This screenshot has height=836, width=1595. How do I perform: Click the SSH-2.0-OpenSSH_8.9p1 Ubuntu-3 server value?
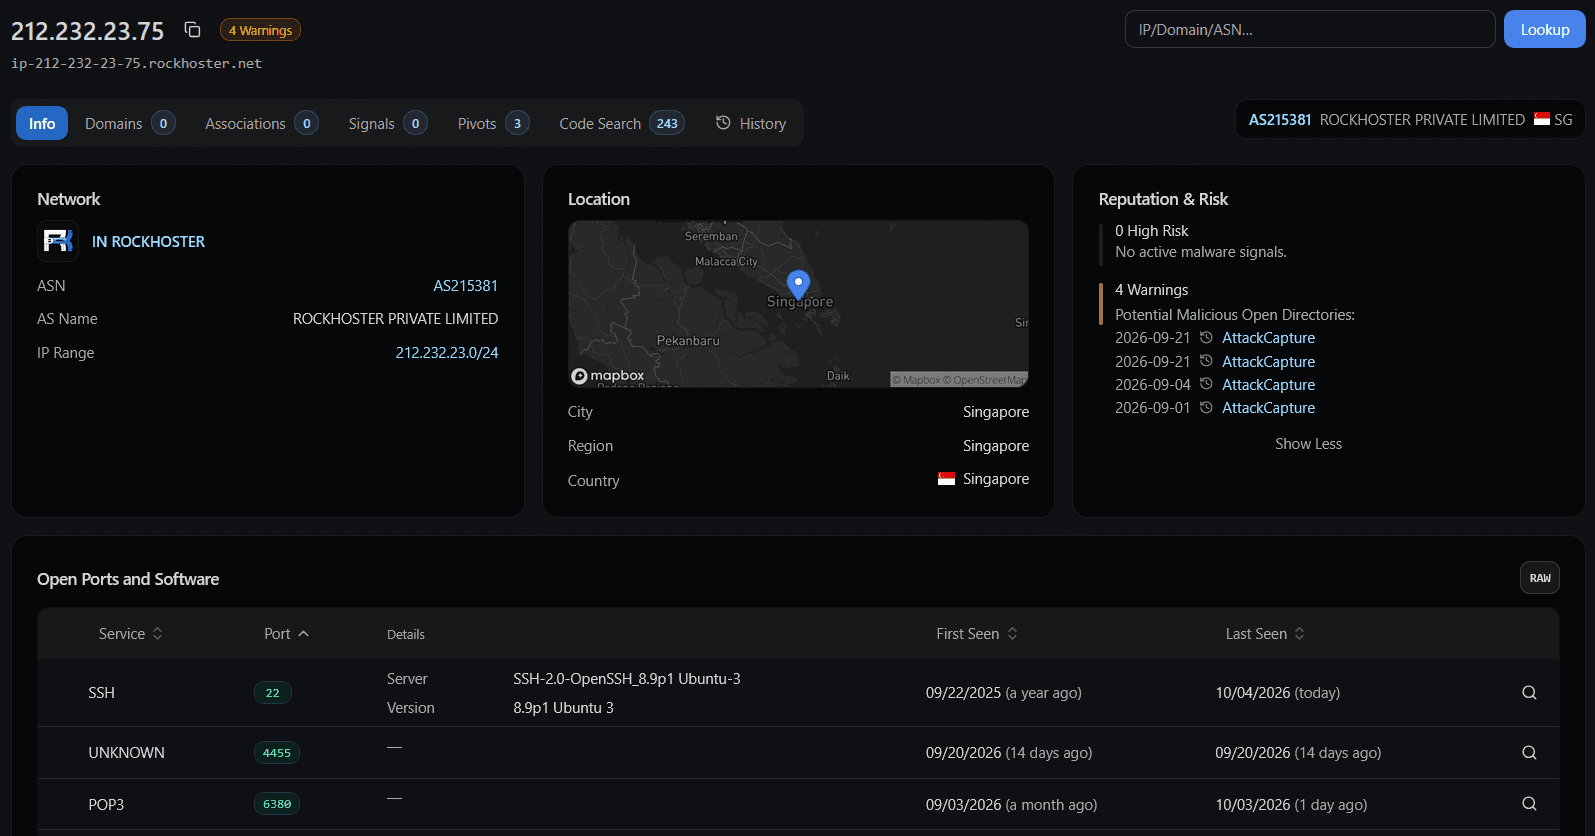pyautogui.click(x=627, y=679)
